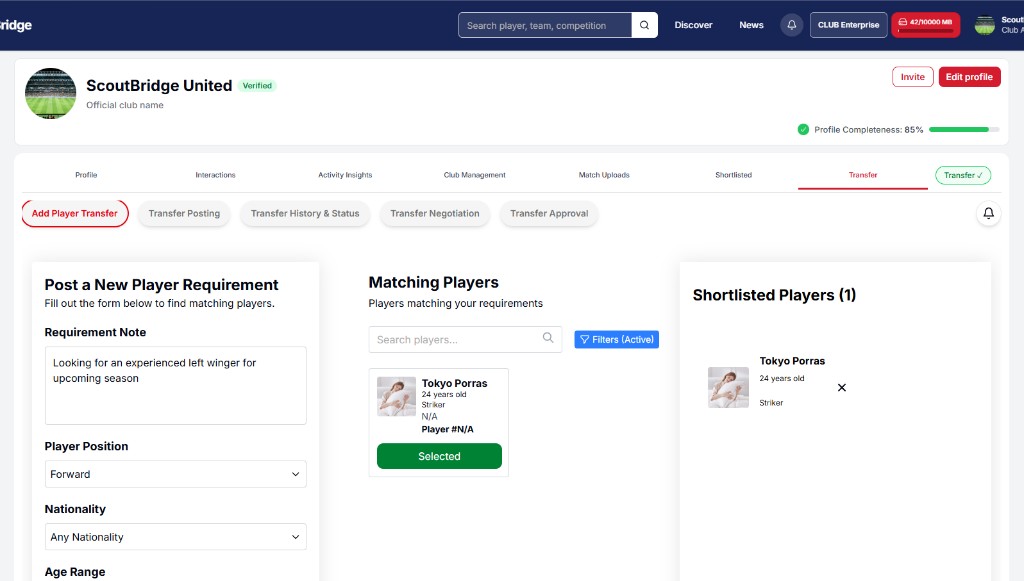Focus the Search player, team, competition field
The width and height of the screenshot is (1024, 581).
[x=545, y=25]
